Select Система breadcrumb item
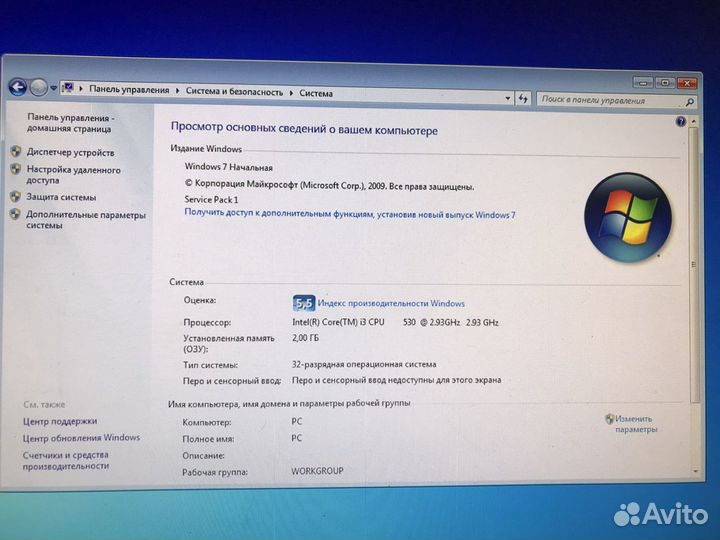 pos(316,93)
